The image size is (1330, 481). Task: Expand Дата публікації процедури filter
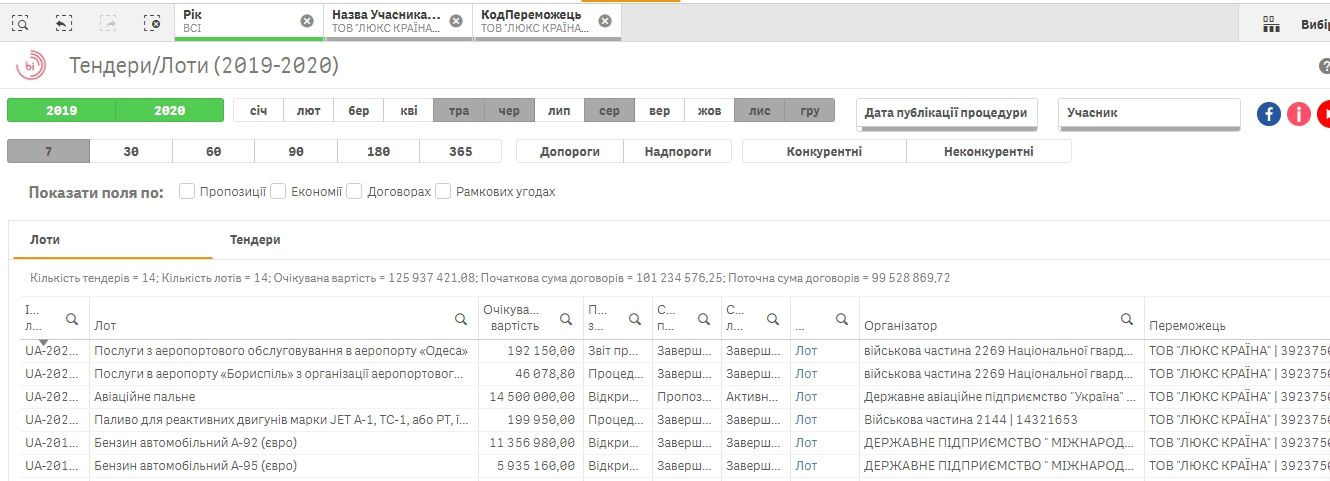pyautogui.click(x=947, y=114)
